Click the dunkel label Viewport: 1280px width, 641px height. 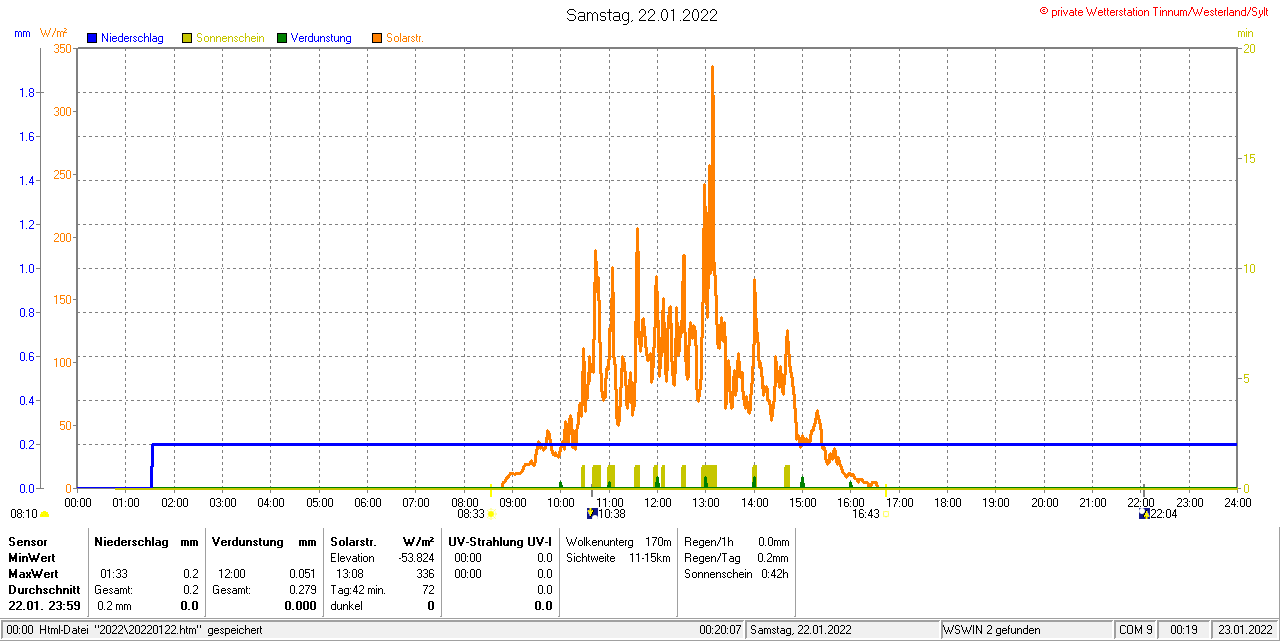point(346,606)
